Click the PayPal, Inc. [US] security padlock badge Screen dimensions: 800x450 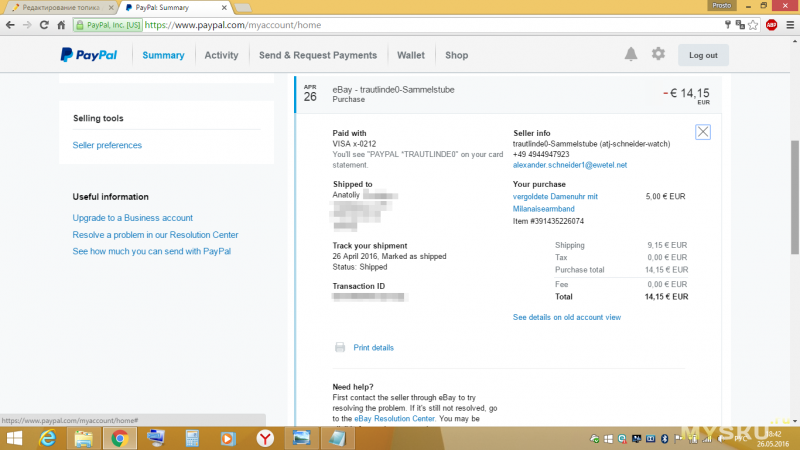coord(108,25)
